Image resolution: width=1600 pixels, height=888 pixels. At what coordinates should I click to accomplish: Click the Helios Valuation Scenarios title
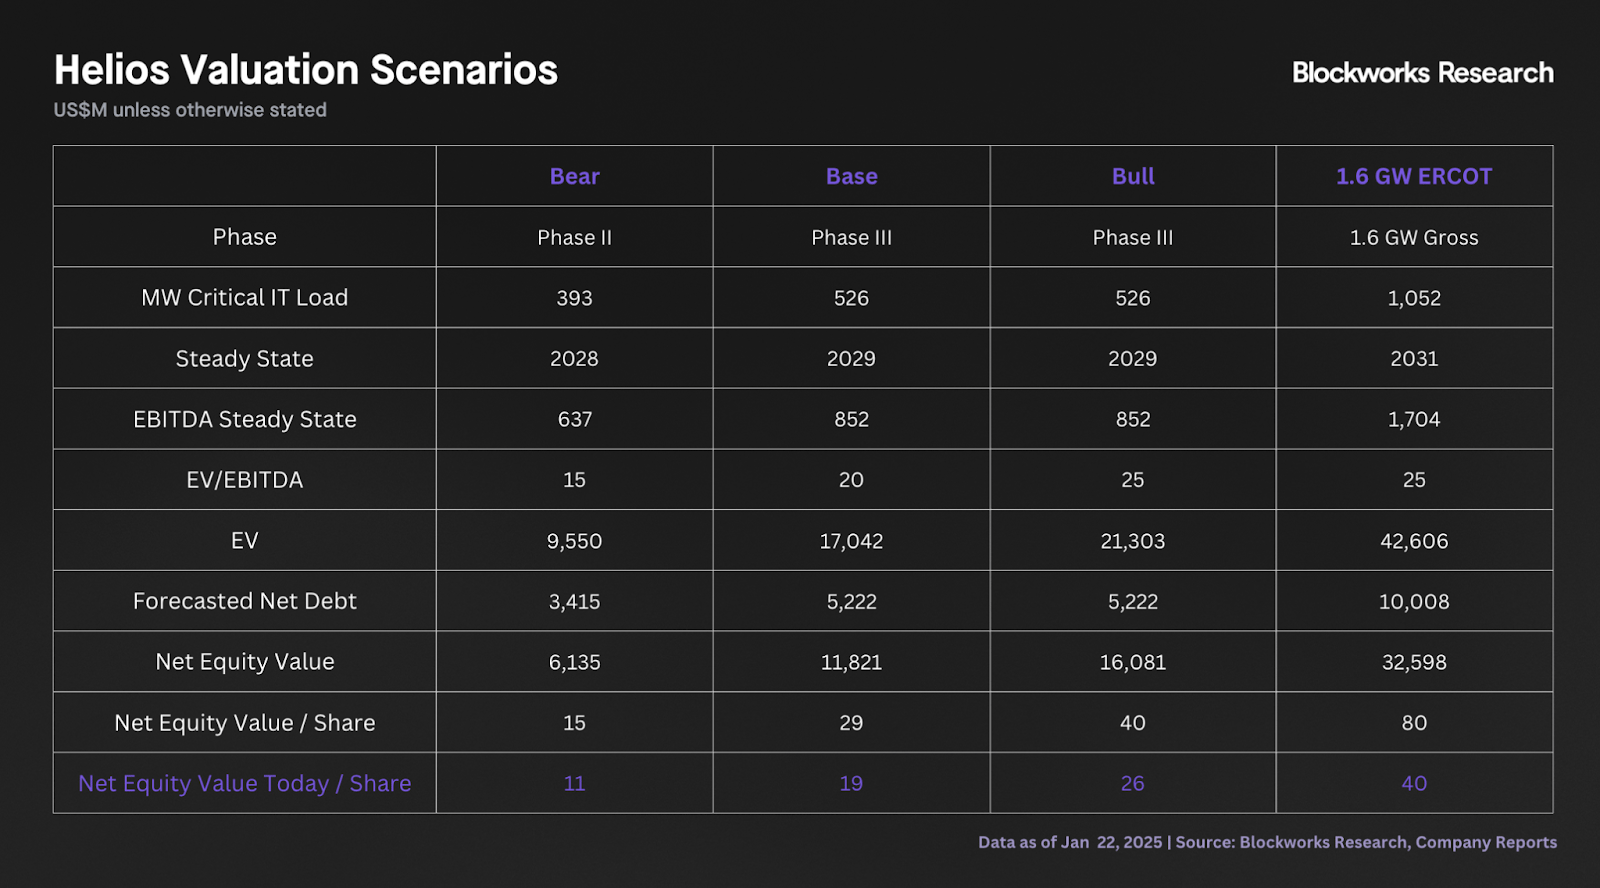pyautogui.click(x=305, y=70)
